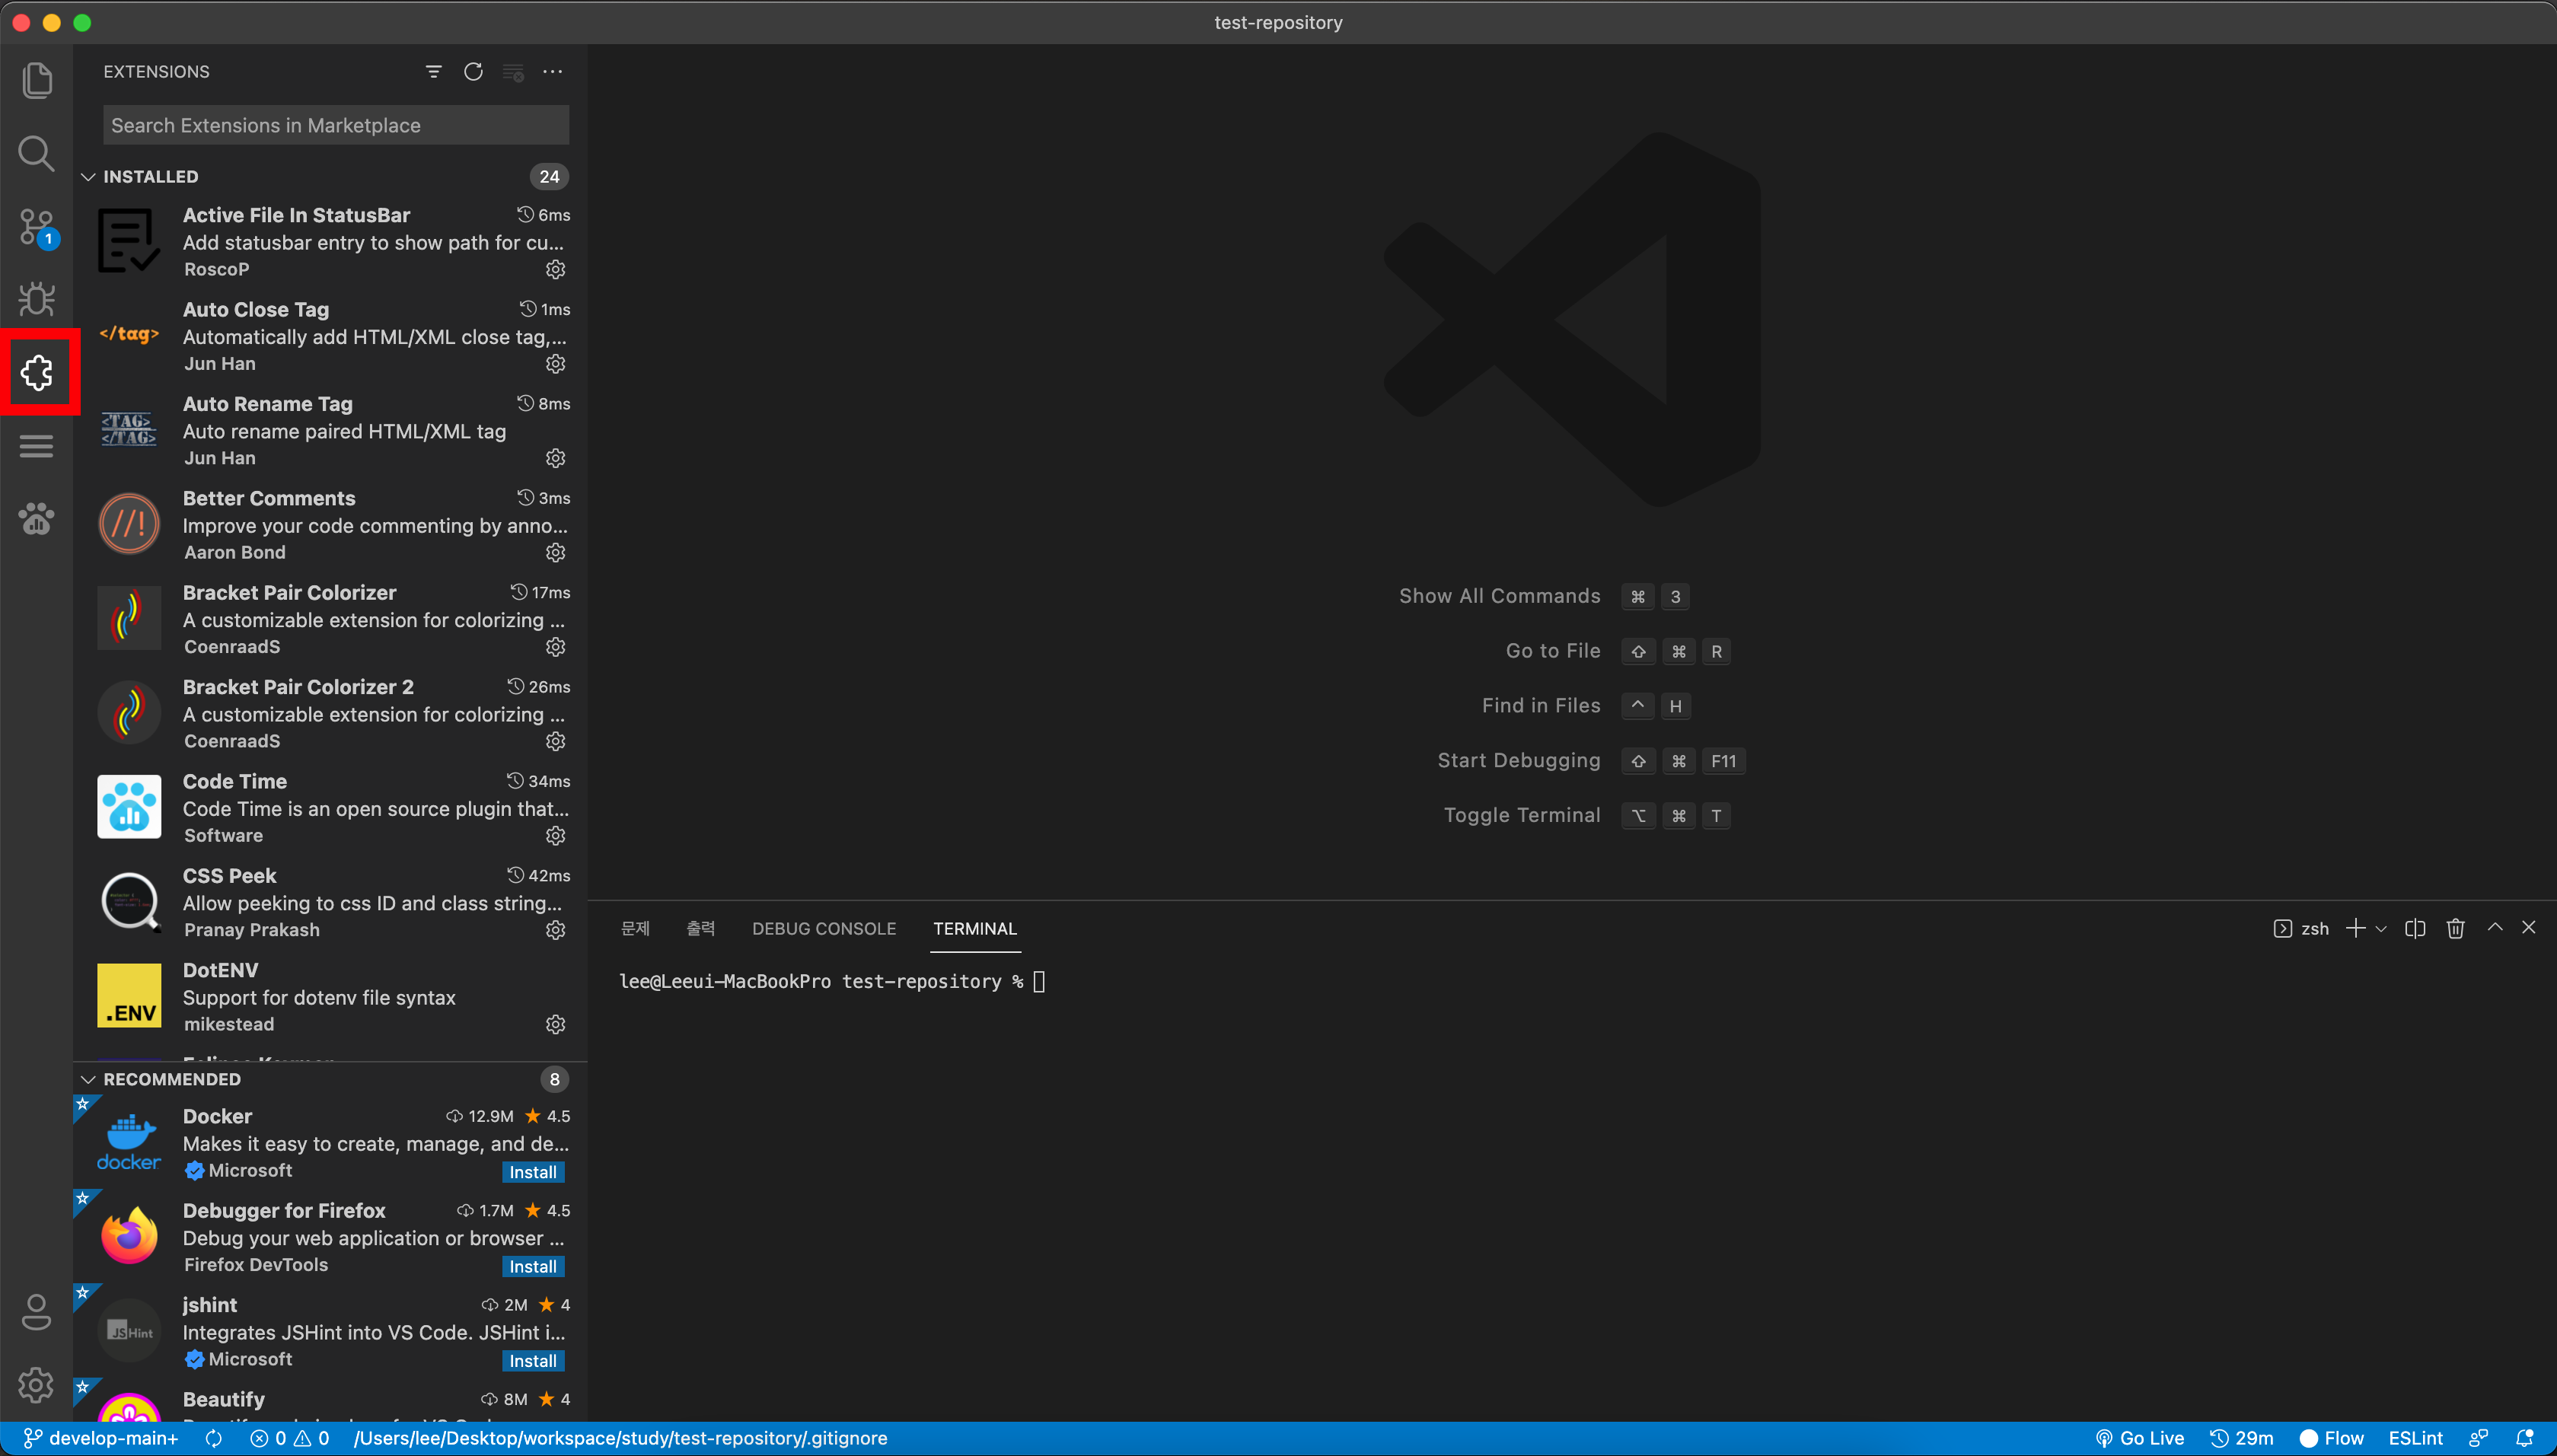2557x1456 pixels.
Task: Open the Code Time paw icon view
Action: [37, 518]
